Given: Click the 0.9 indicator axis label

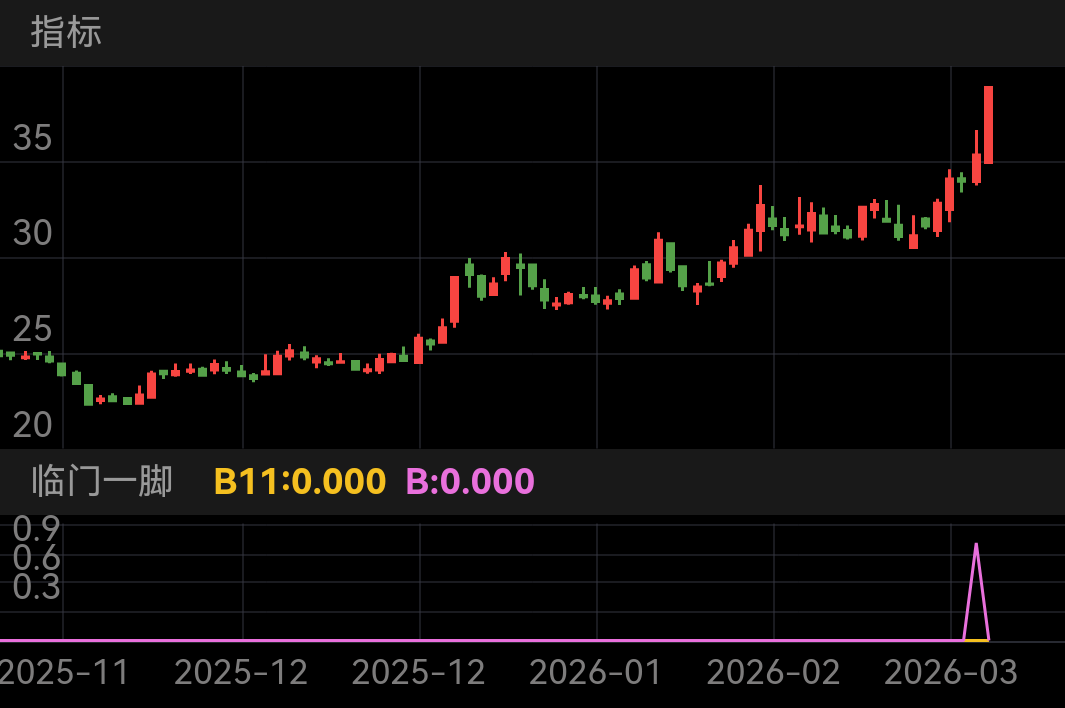Looking at the screenshot, I should (x=37, y=527).
